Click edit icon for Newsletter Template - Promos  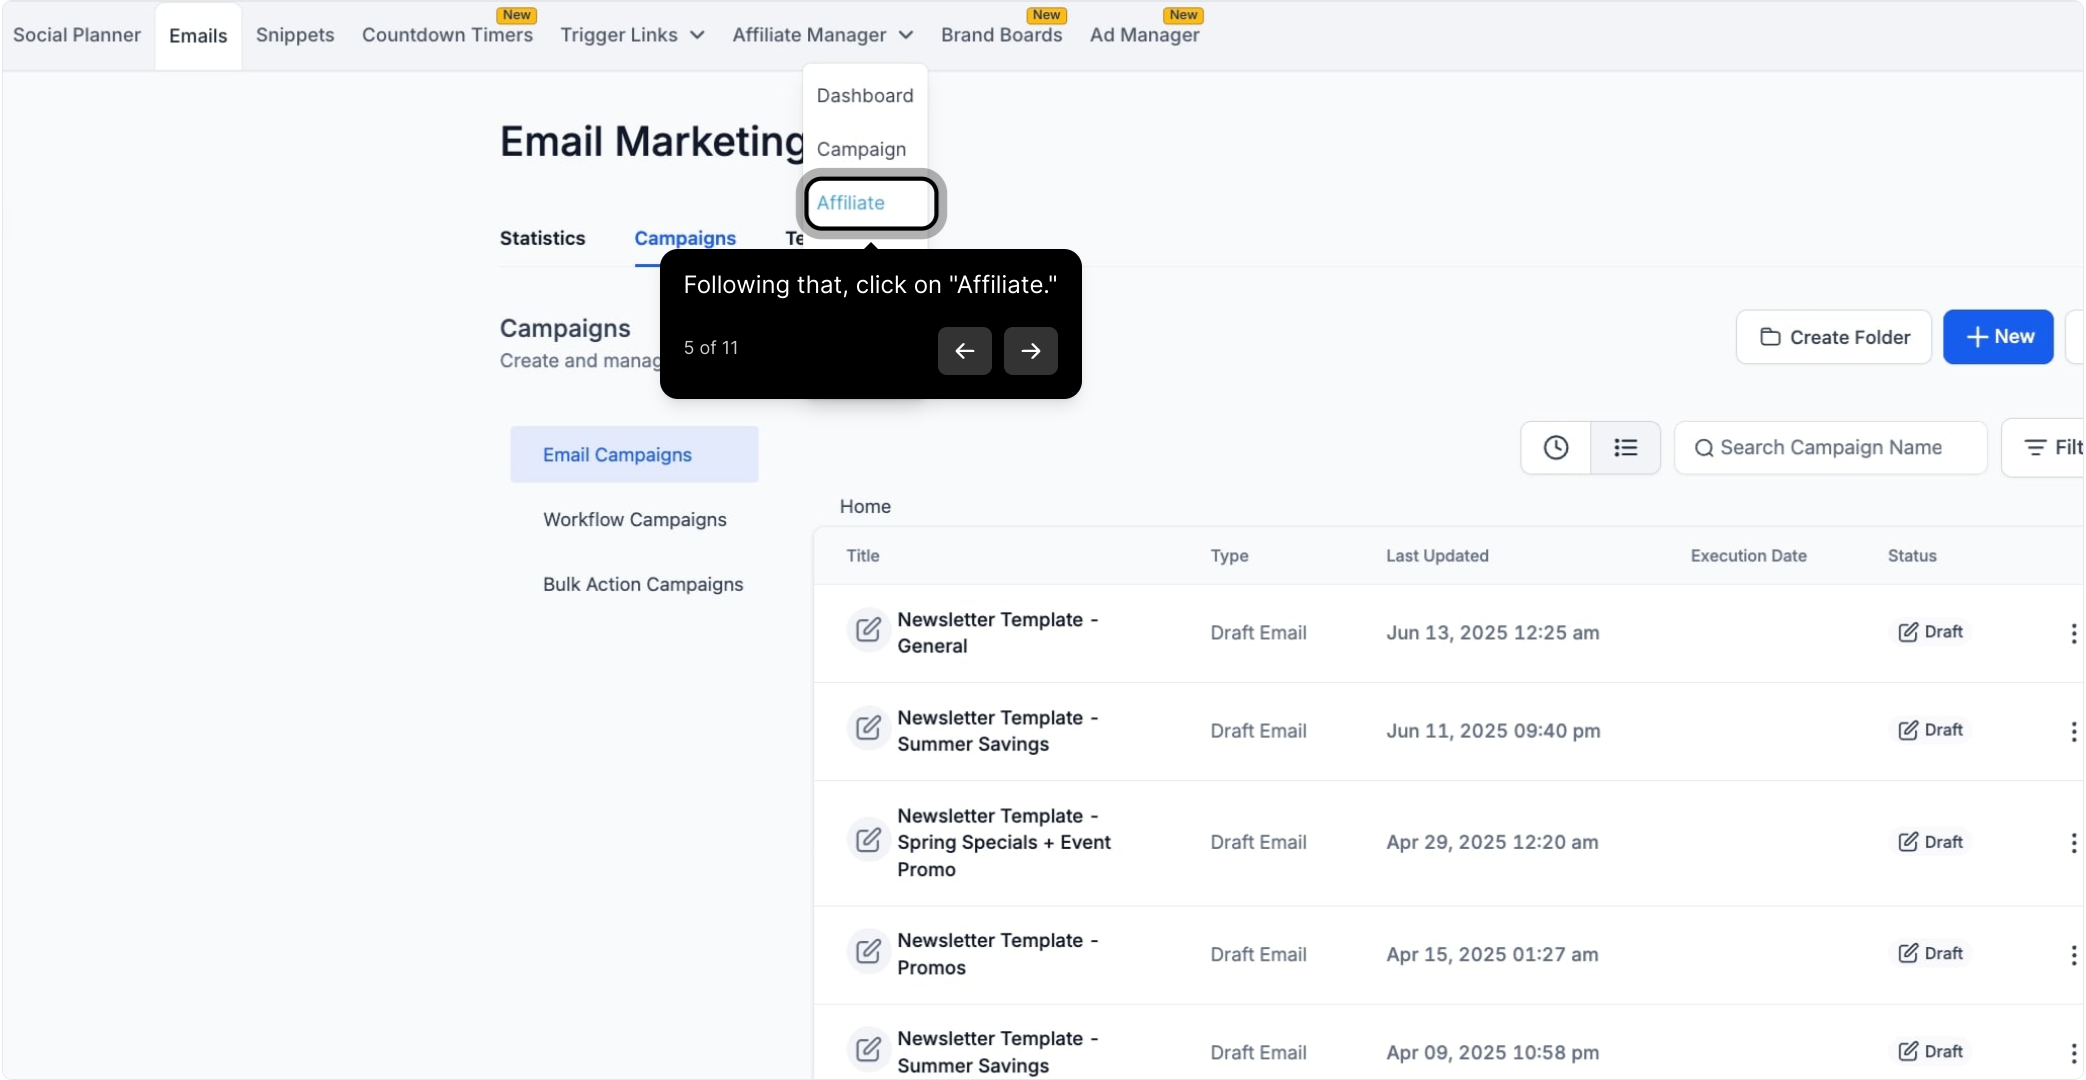click(868, 951)
